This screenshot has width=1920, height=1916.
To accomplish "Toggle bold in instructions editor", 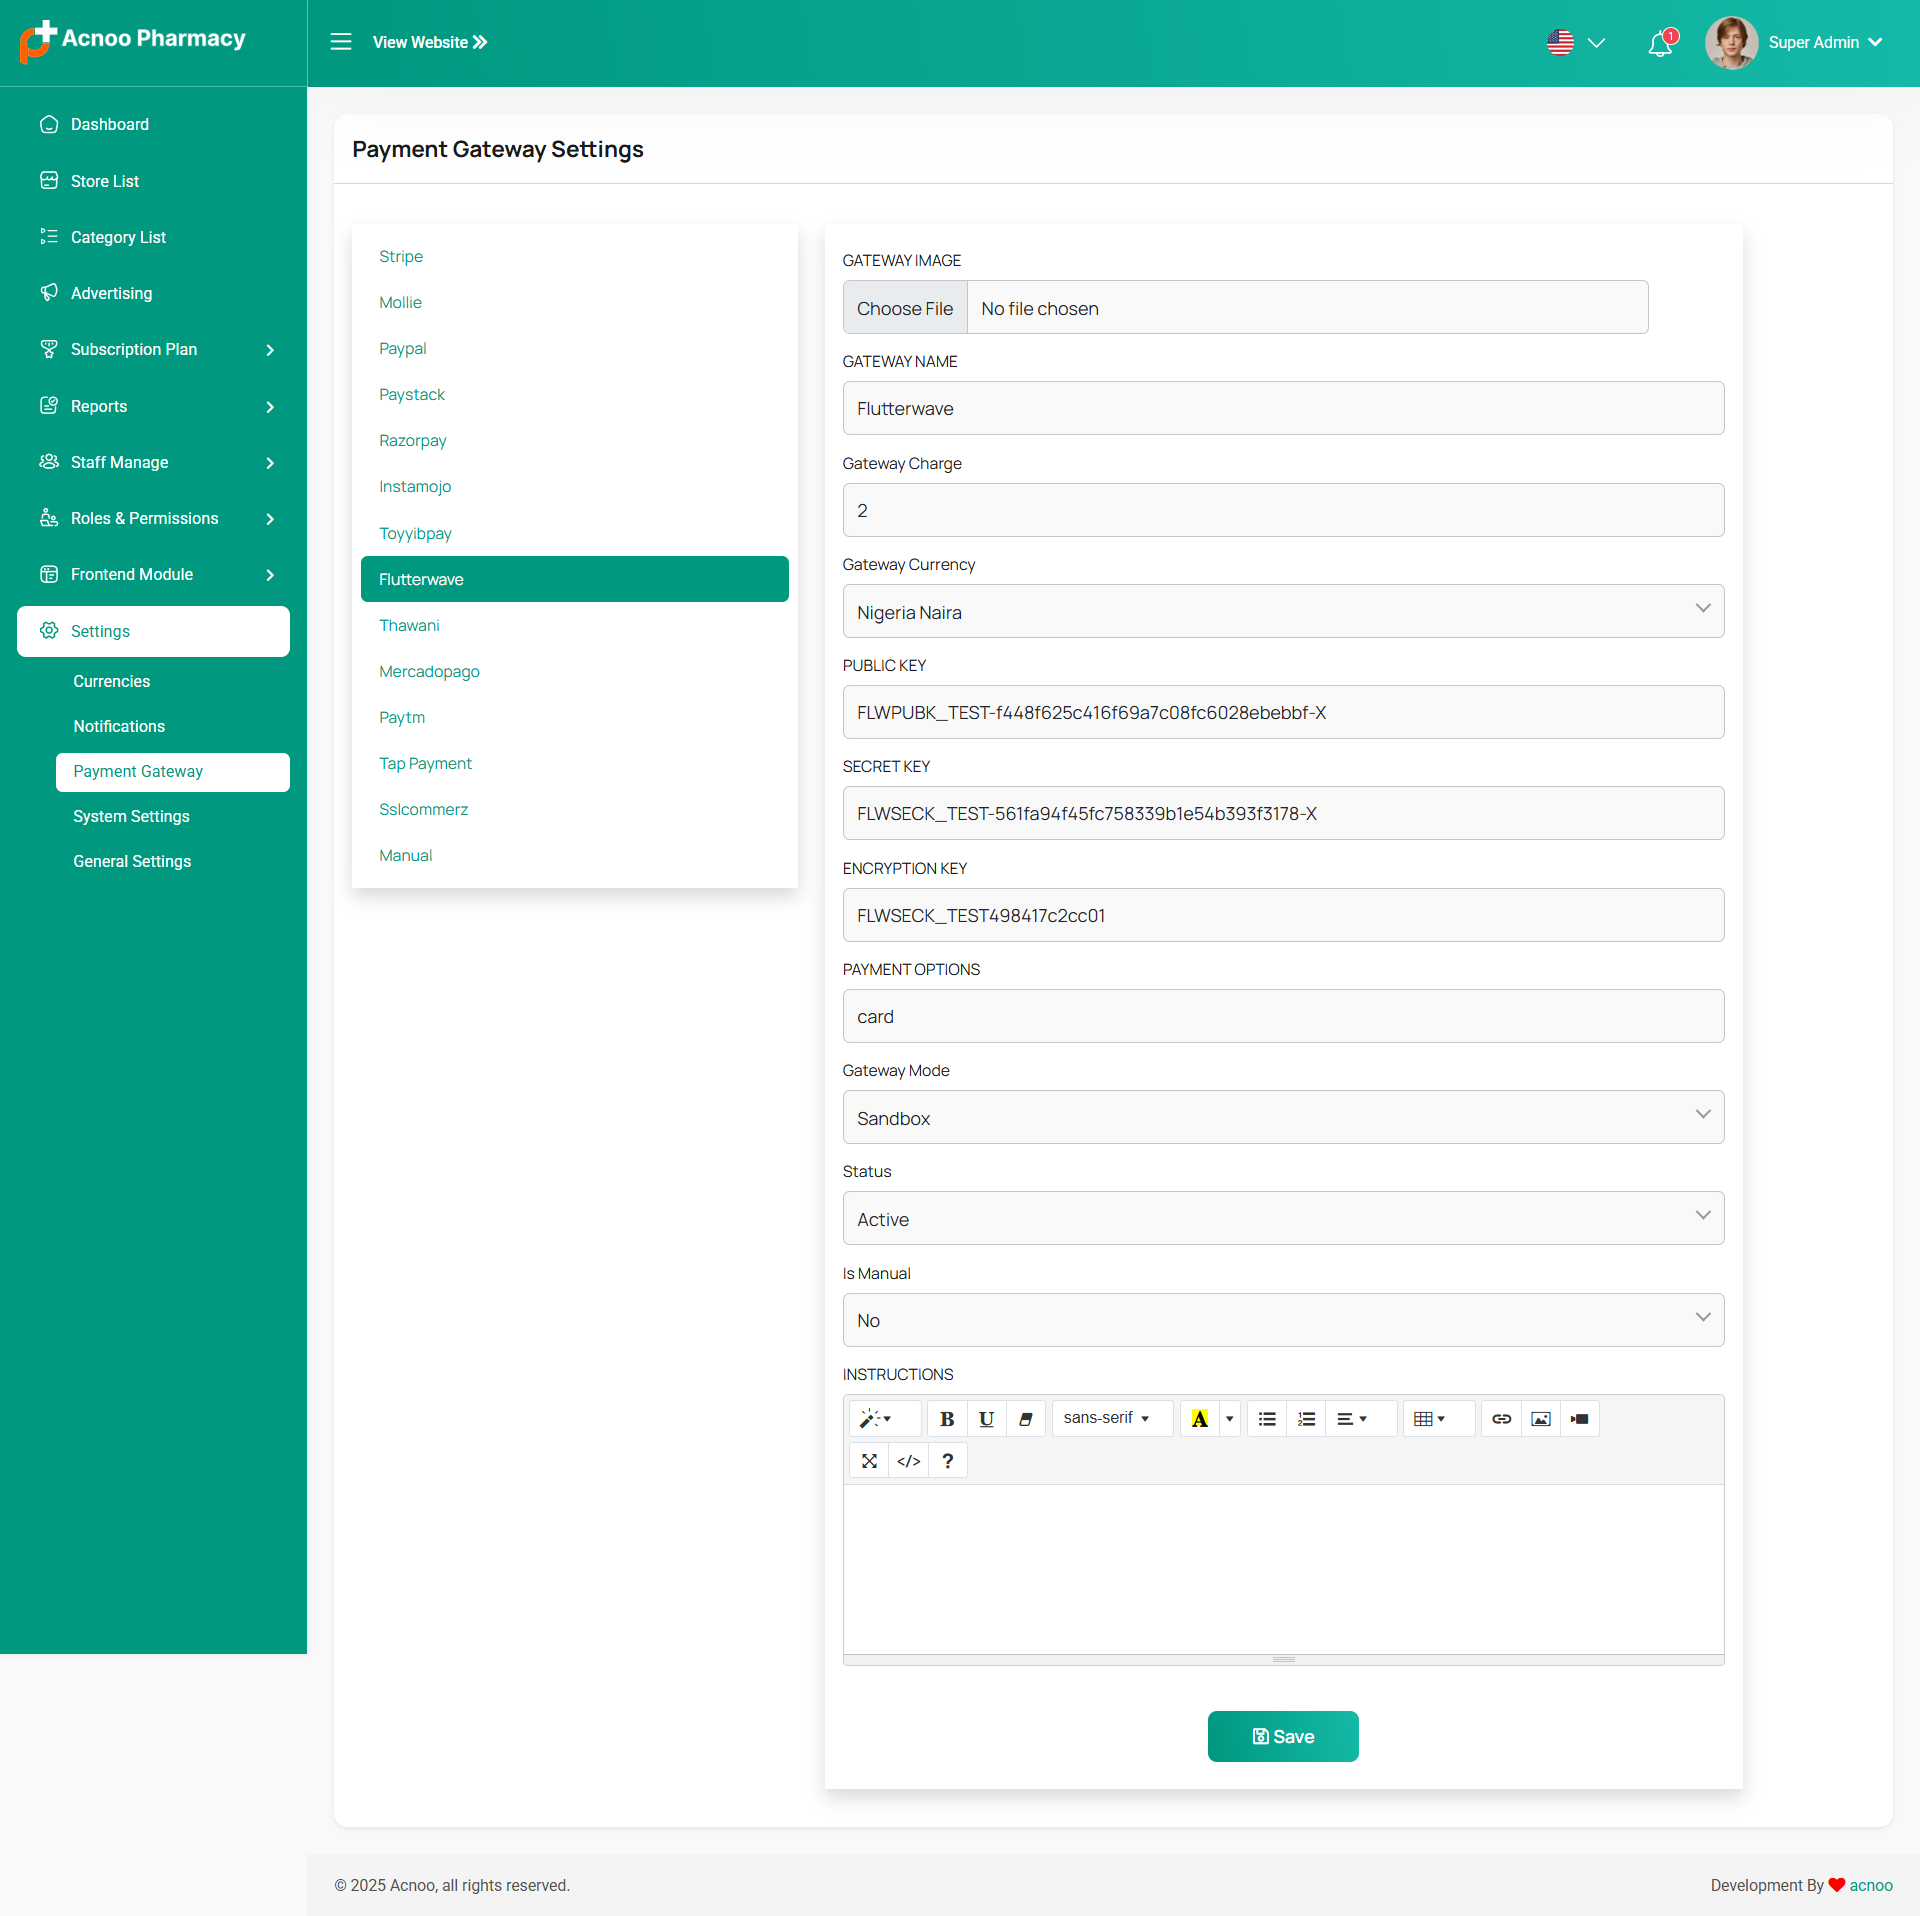I will coord(946,1419).
